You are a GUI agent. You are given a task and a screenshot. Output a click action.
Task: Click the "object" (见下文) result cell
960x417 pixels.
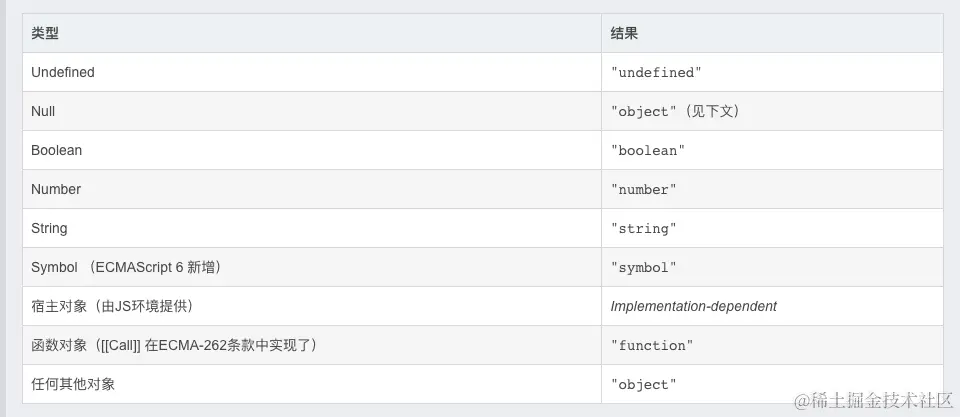coord(675,112)
